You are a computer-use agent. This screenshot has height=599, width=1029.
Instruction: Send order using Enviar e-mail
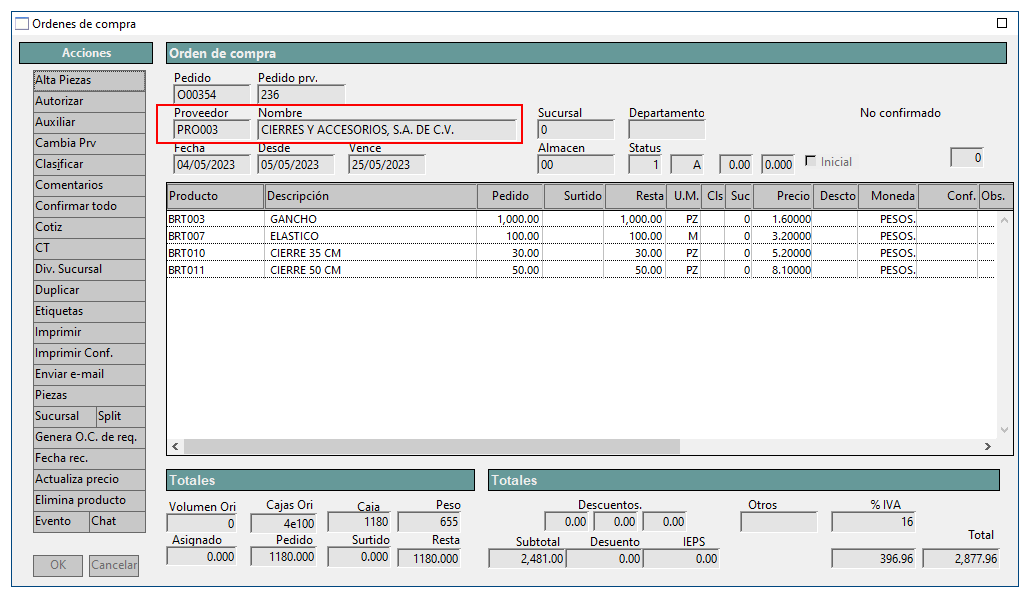pyautogui.click(x=89, y=374)
